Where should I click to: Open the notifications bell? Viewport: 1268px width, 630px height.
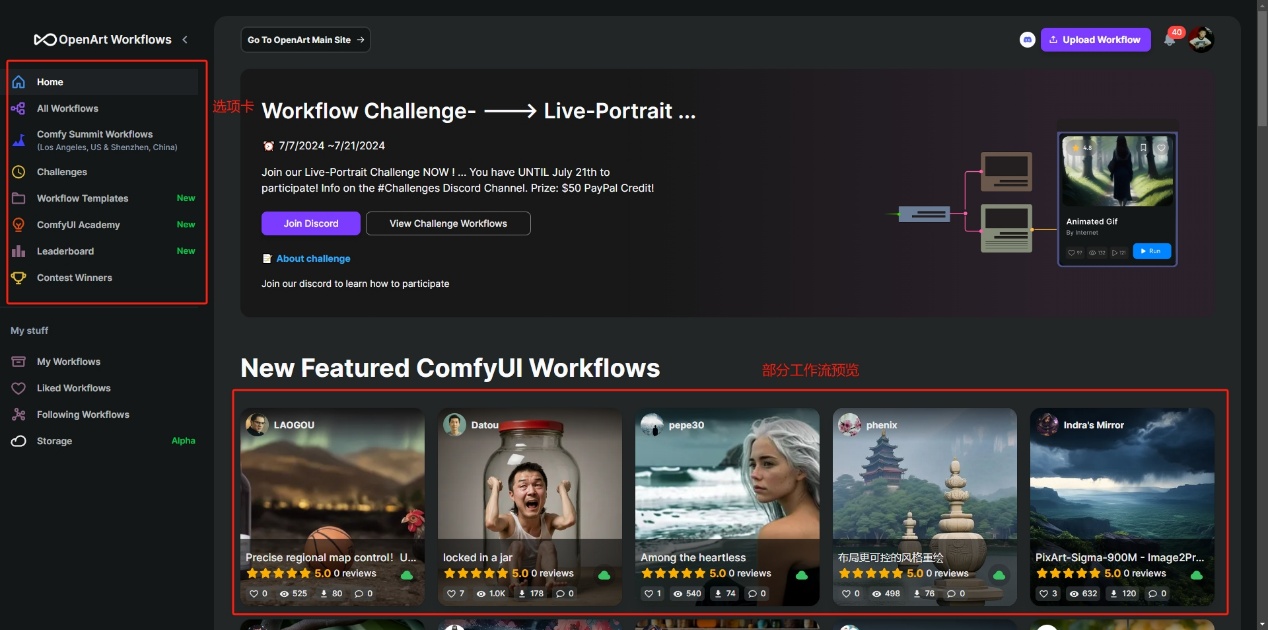click(x=1169, y=40)
